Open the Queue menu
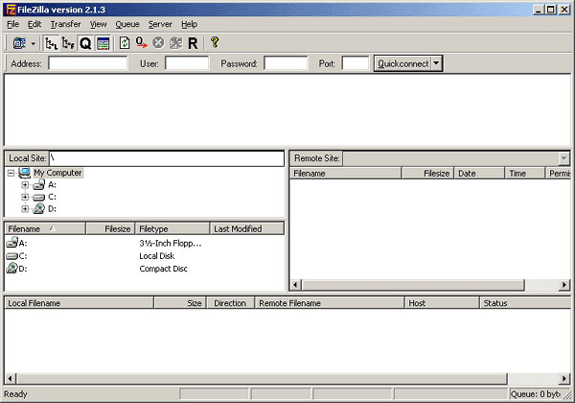This screenshot has width=575, height=403. [127, 24]
